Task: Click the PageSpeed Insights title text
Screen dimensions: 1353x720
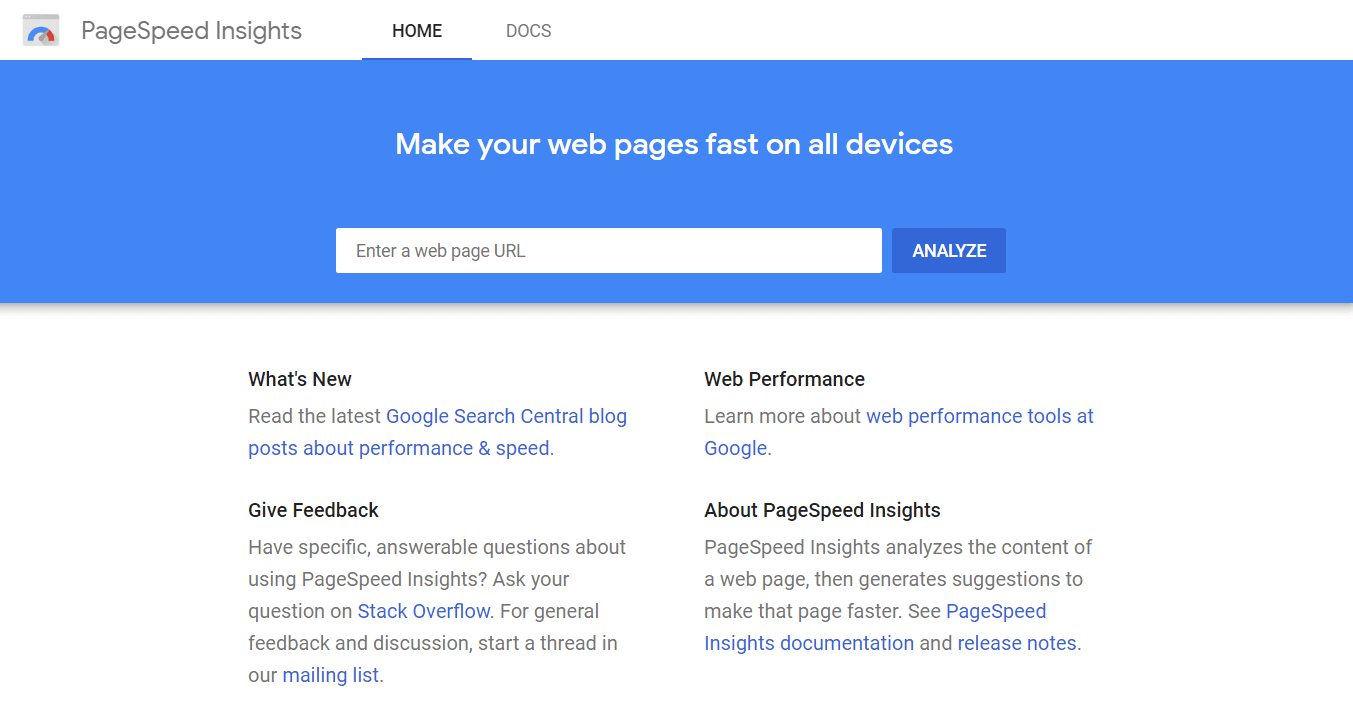Action: pos(190,31)
